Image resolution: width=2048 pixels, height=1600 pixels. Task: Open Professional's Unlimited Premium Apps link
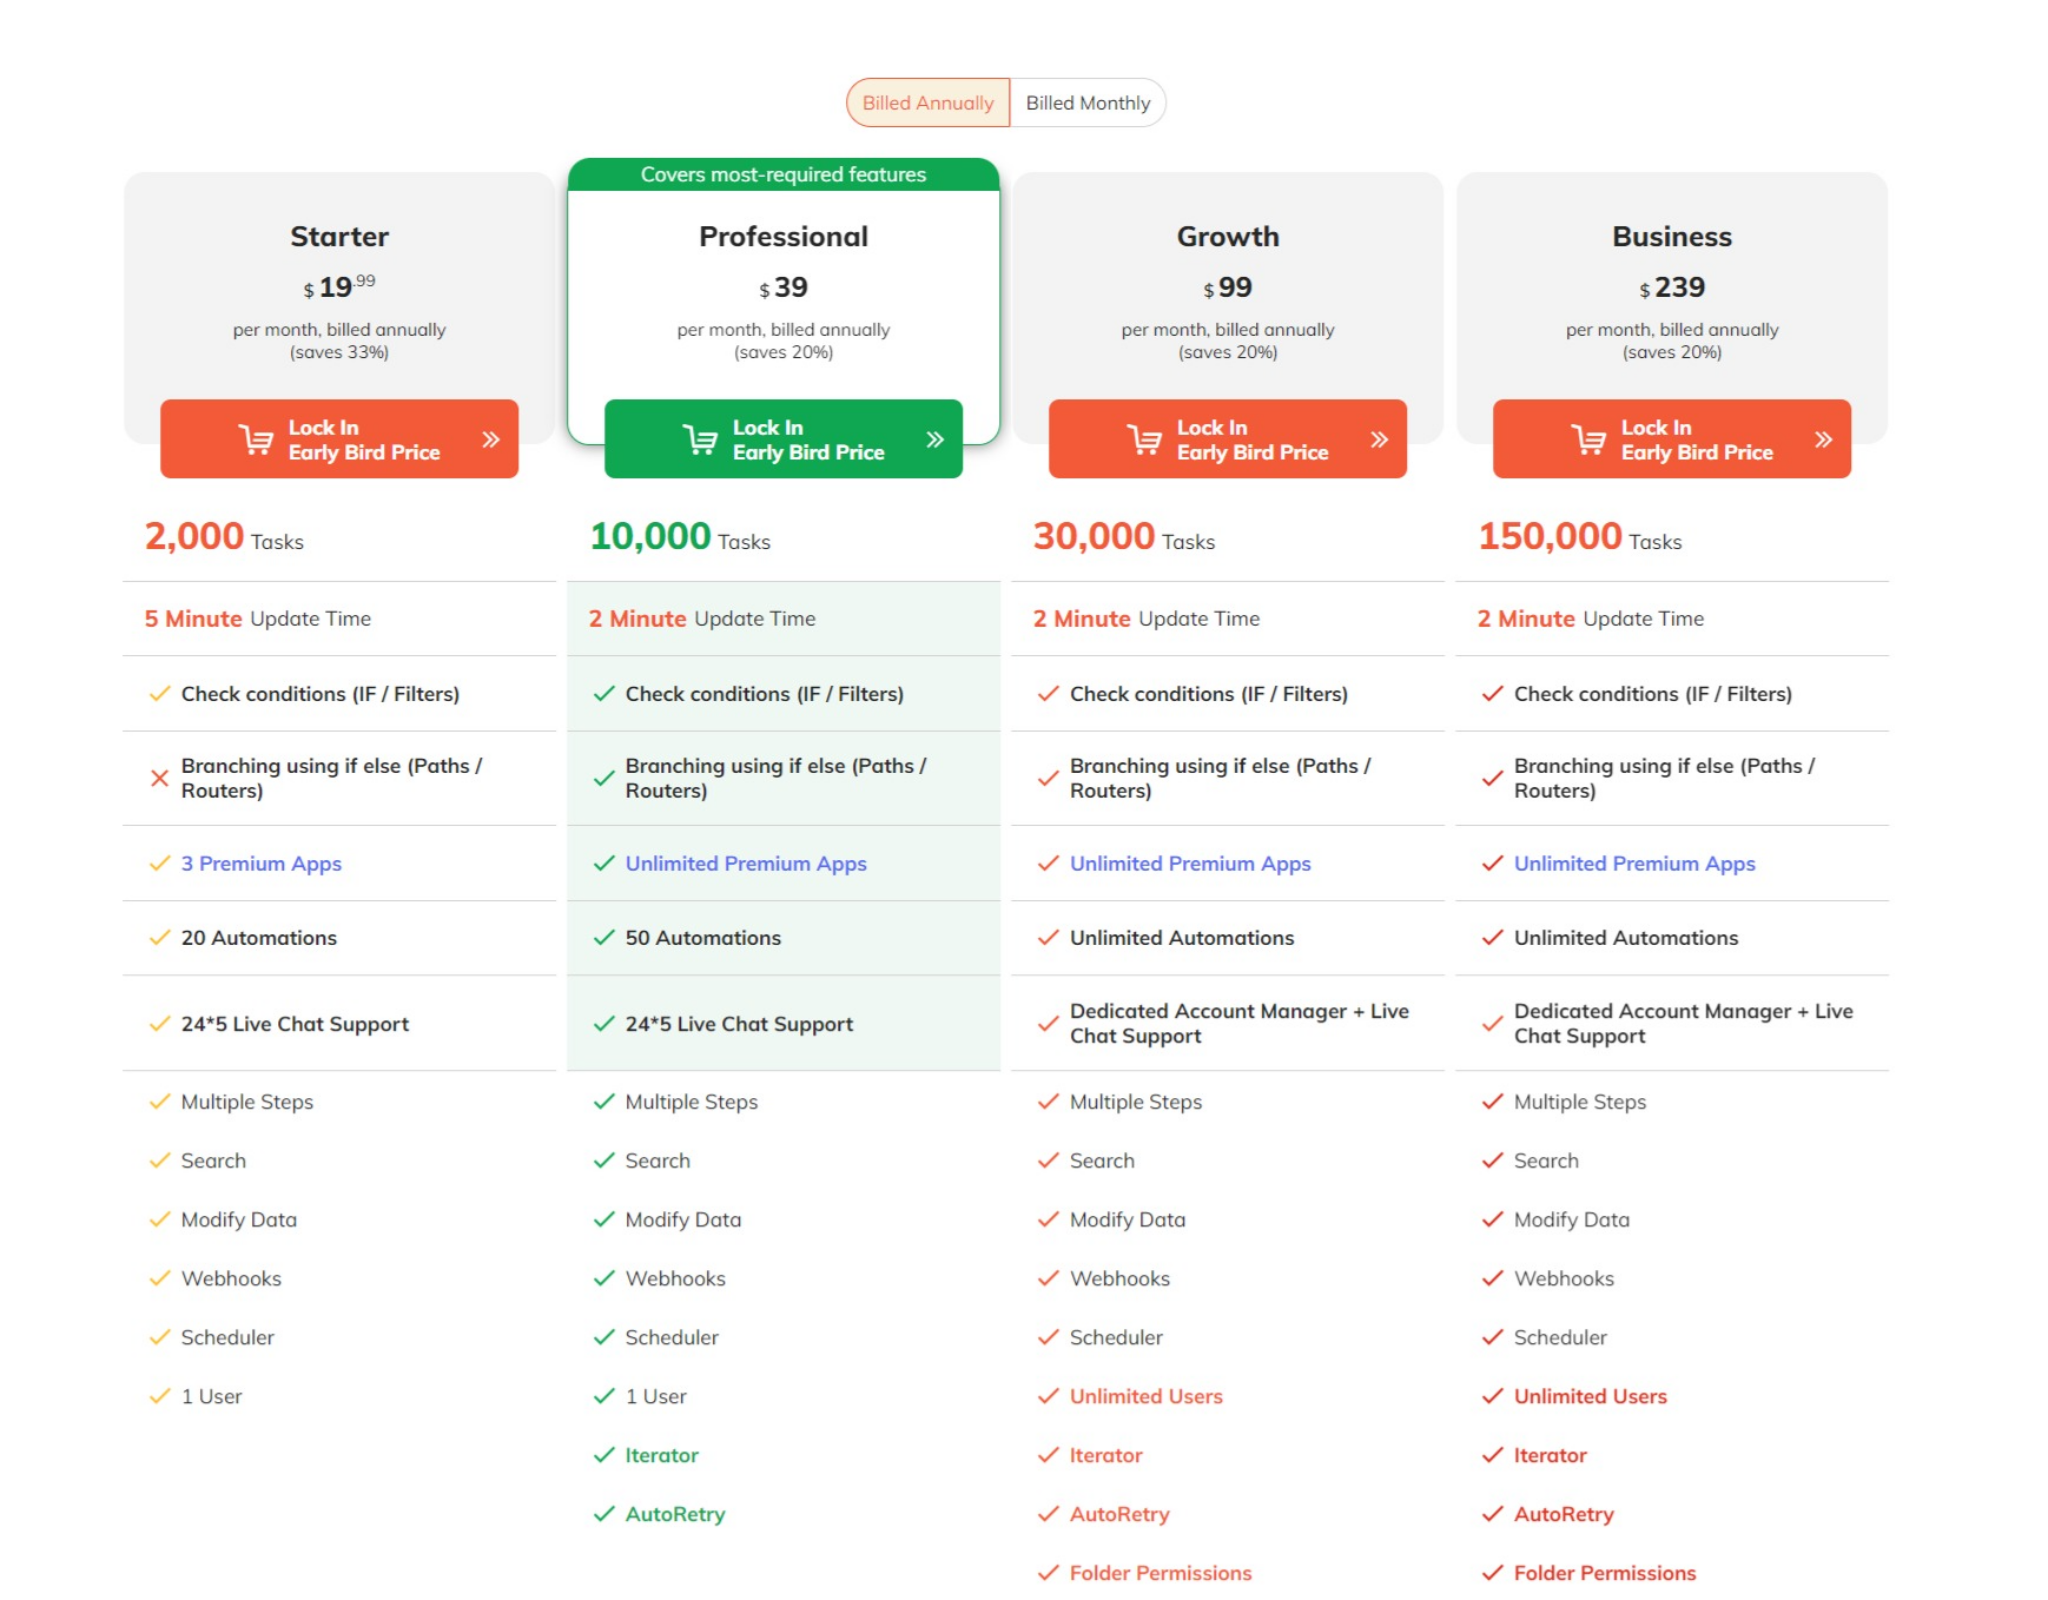click(746, 863)
